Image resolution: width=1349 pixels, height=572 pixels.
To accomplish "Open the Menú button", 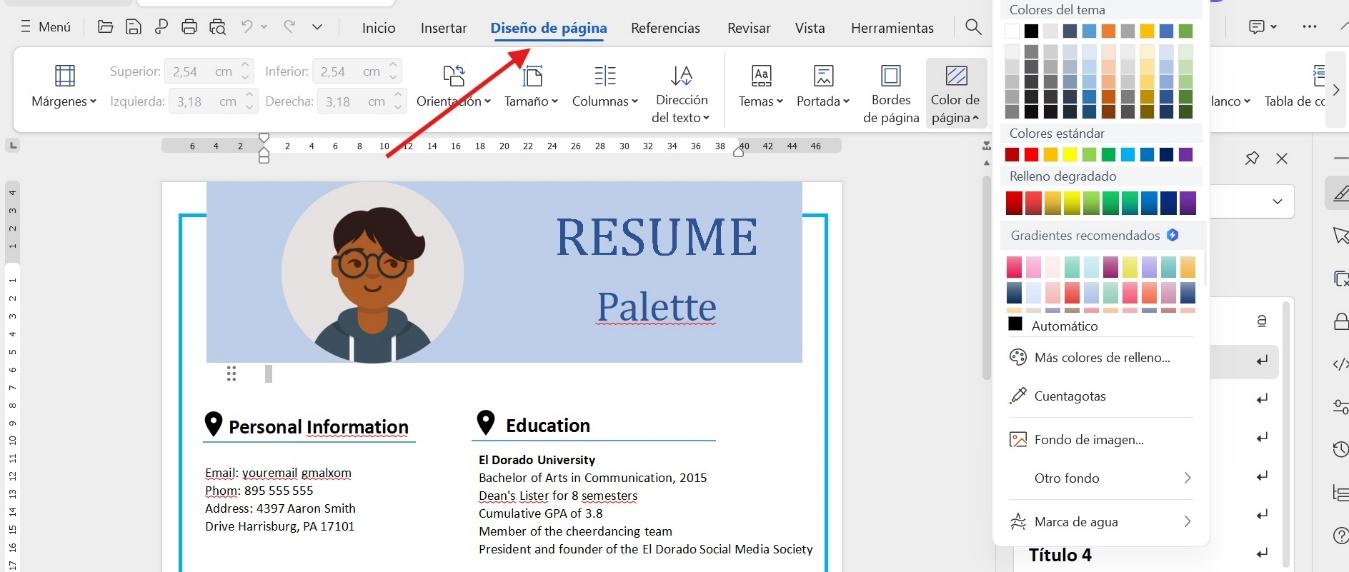I will click(45, 27).
